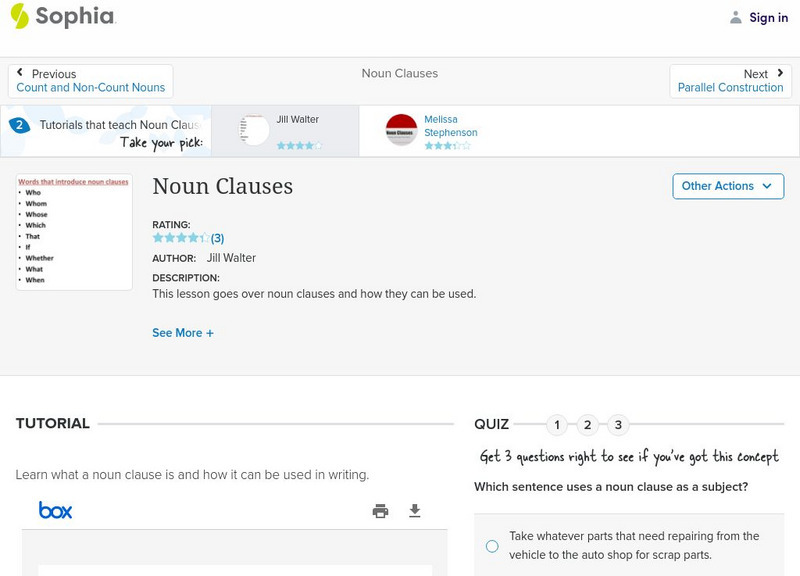Viewport: 800px width, 576px height.
Task: Download the tutorial document
Action: click(415, 511)
